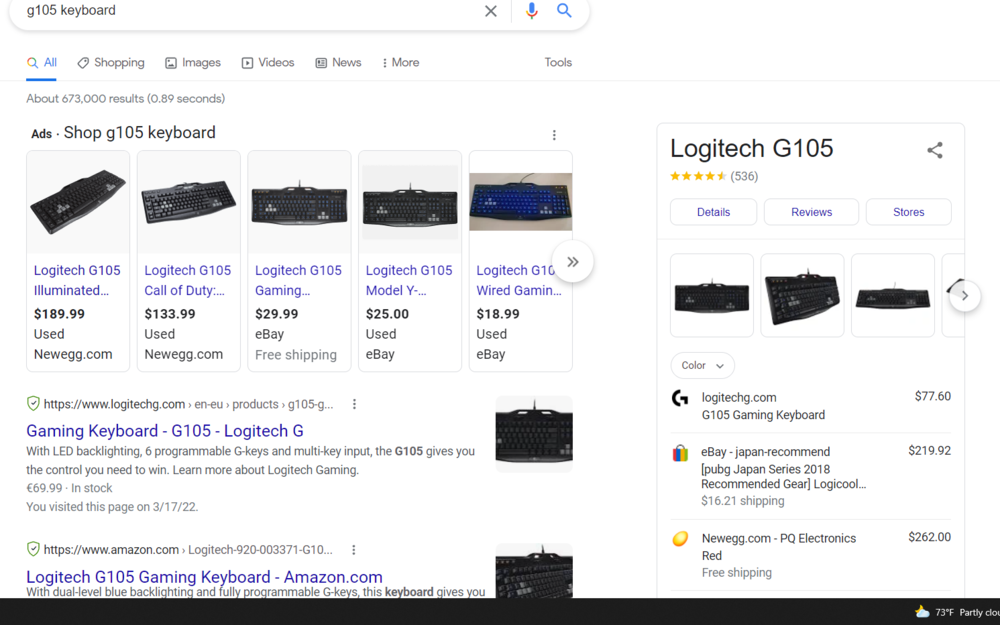
Task: Click the blue backlit keyboard ad thumbnail
Action: (x=520, y=202)
